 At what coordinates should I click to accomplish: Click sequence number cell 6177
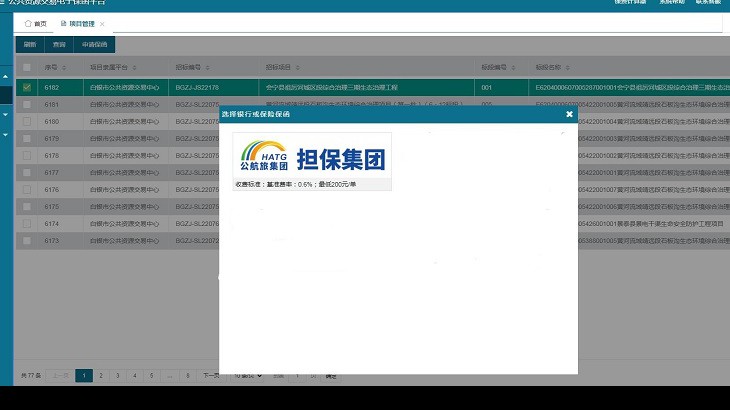pos(52,173)
